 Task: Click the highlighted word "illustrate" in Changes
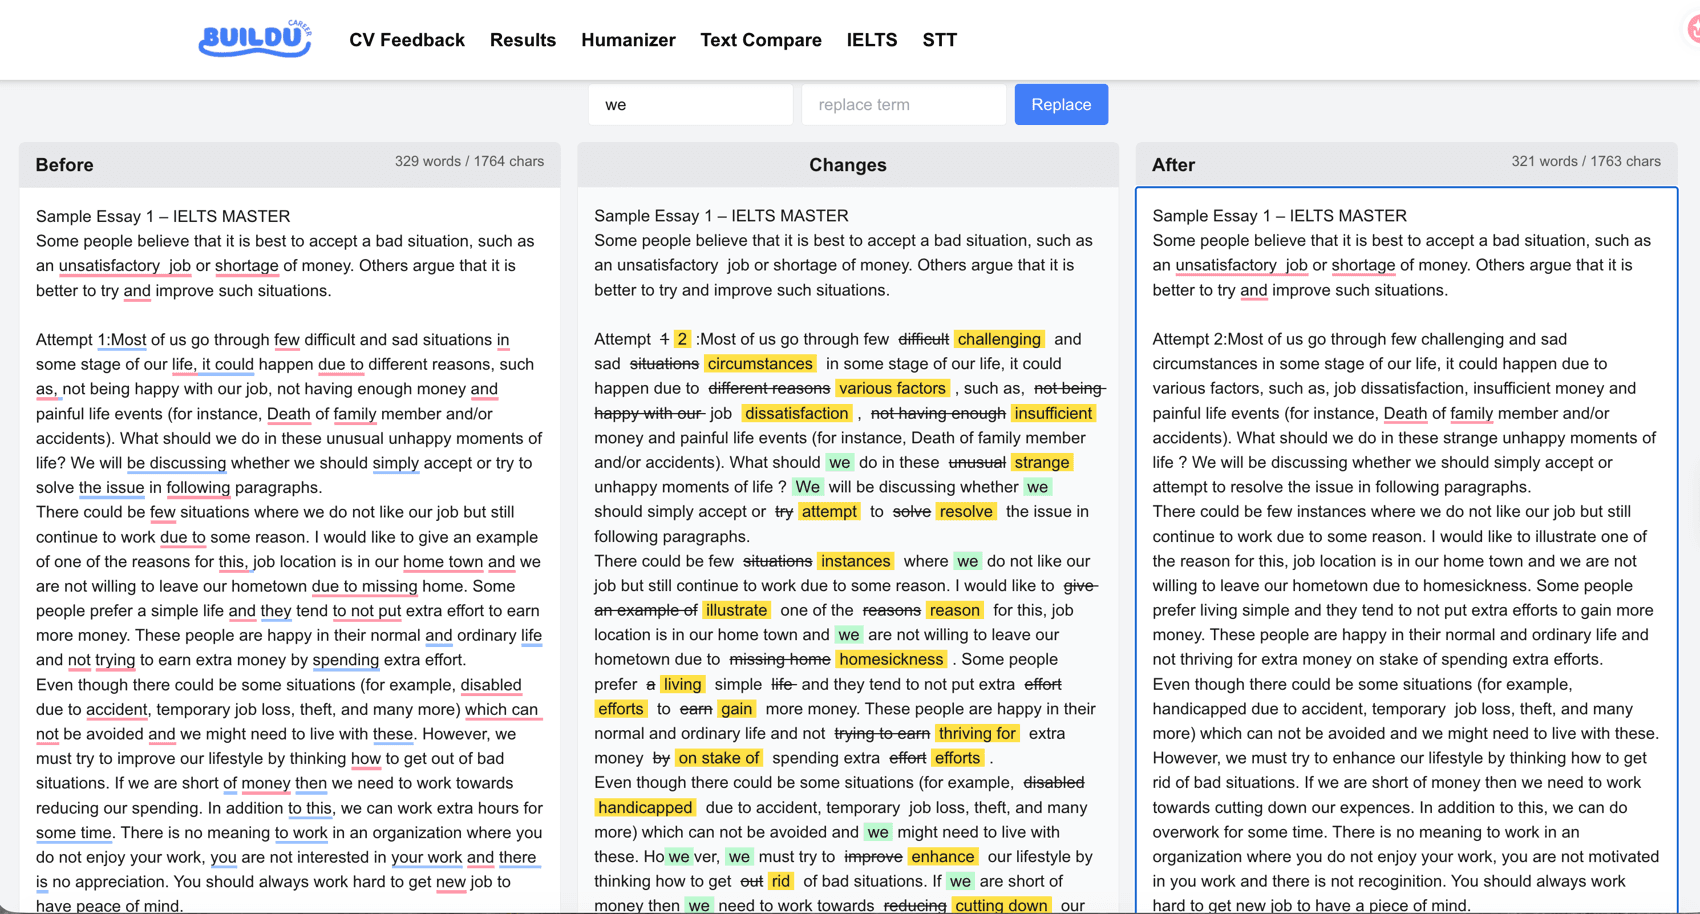pyautogui.click(x=736, y=610)
